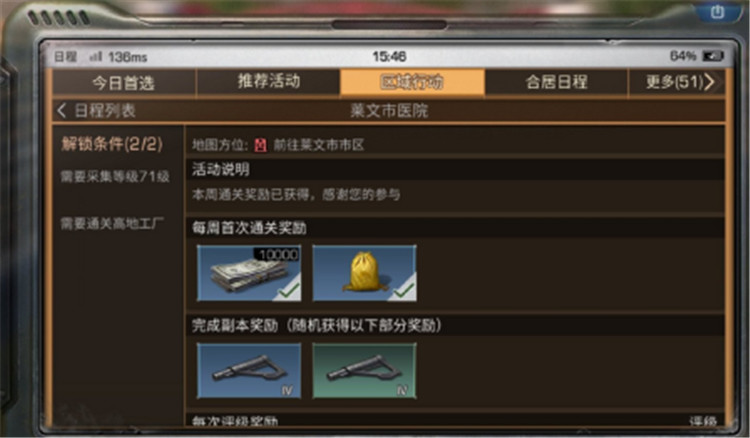750x438 pixels.
Task: Select the 10000 cash reward icon
Action: (249, 273)
